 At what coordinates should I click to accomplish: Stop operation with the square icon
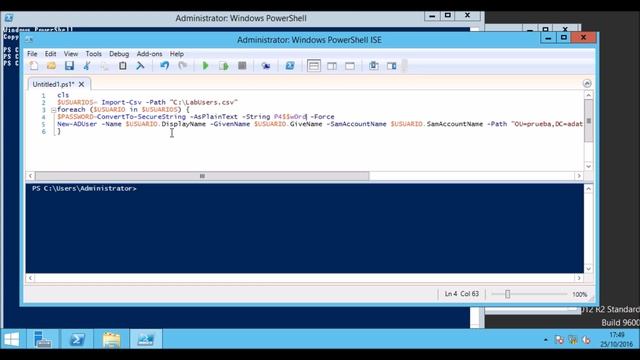[242, 66]
